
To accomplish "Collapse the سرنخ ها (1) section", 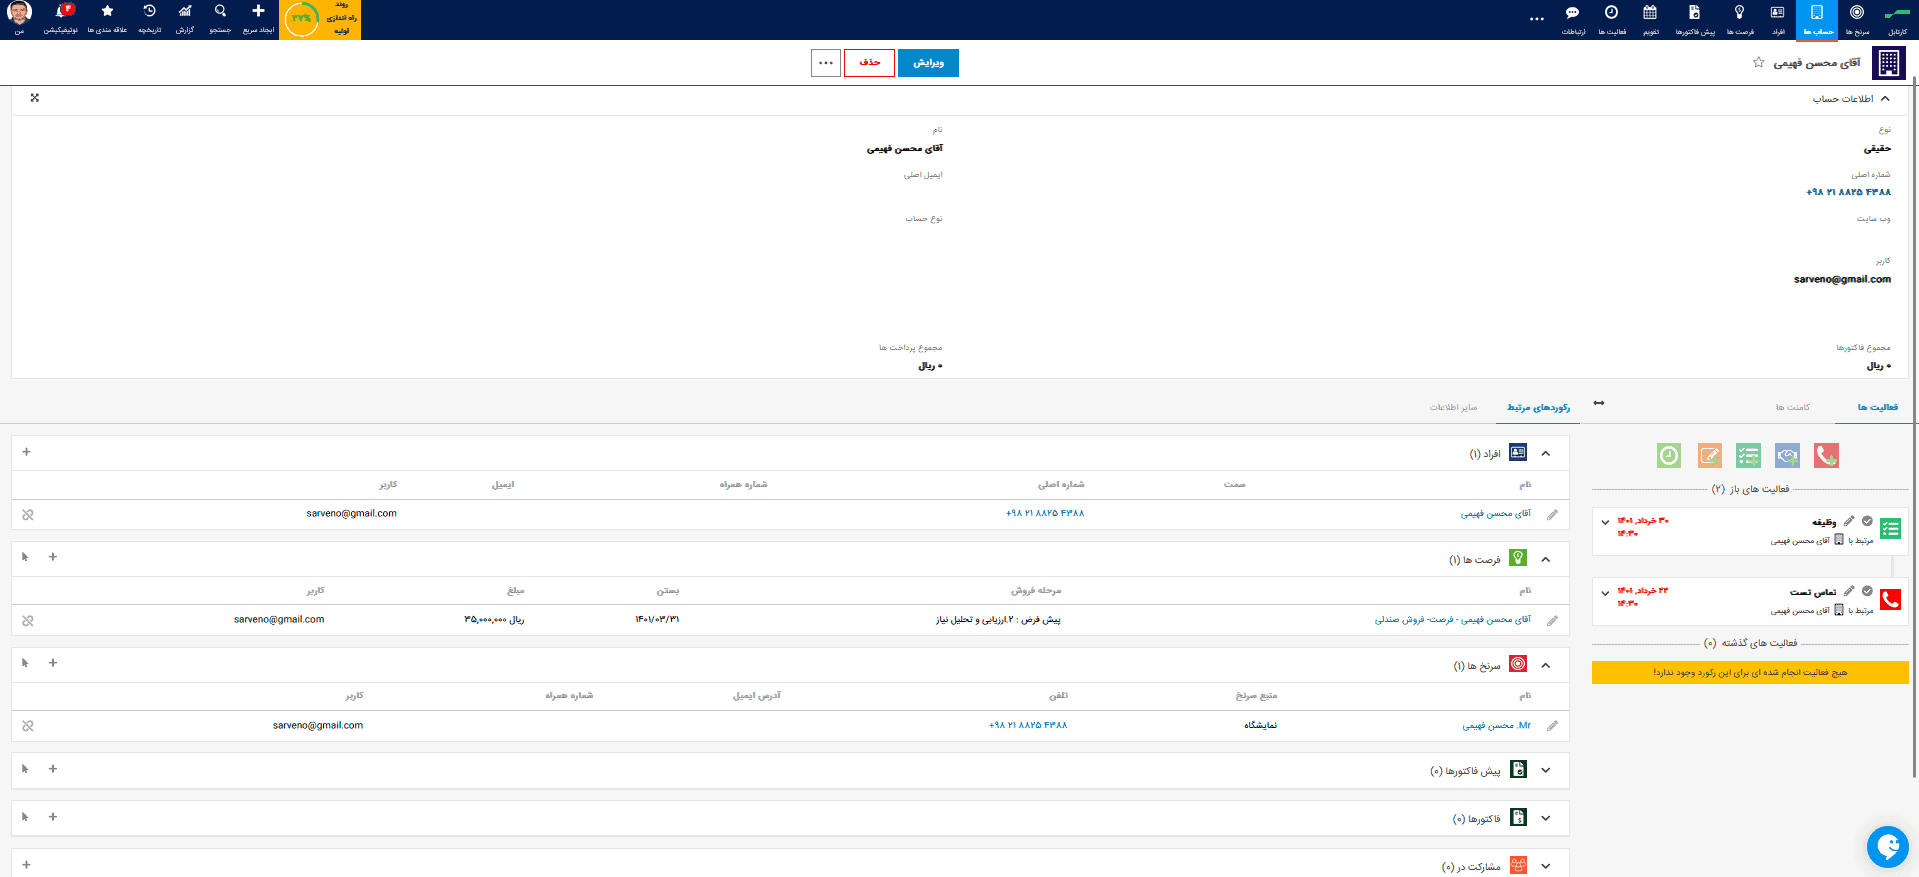I will coord(1546,666).
